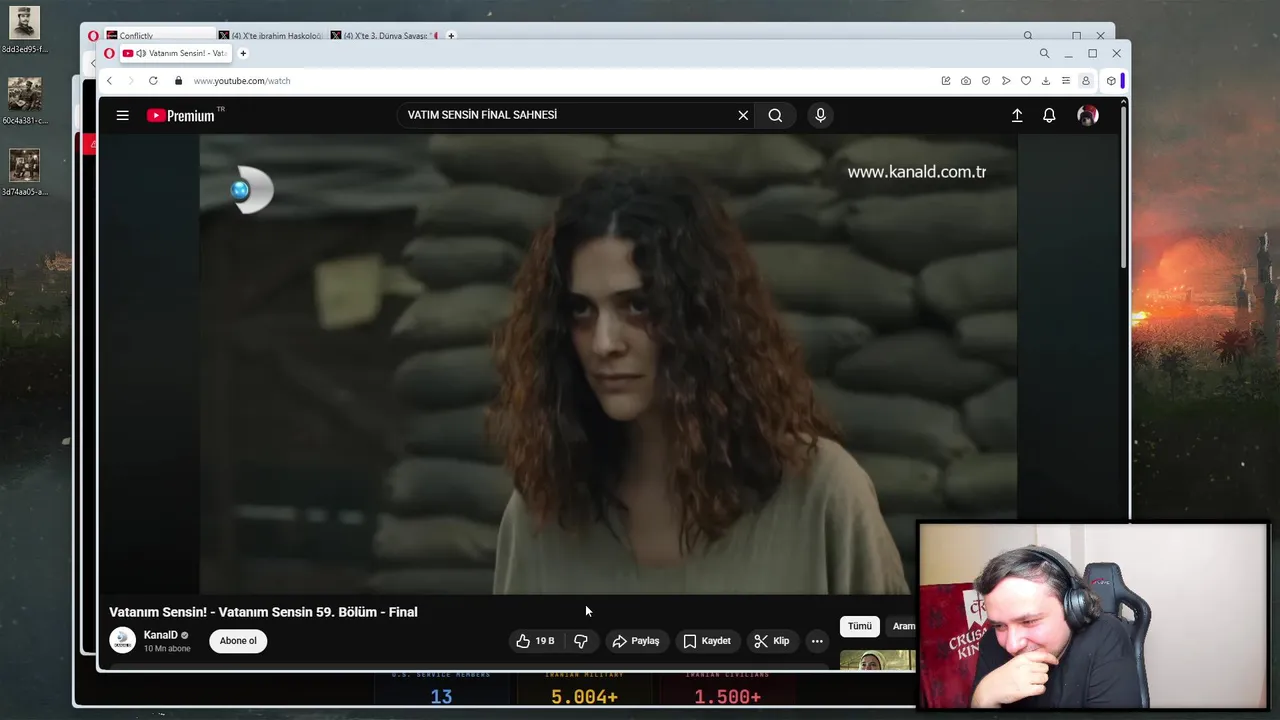Open the YouTube hamburger guide menu
1280x720 pixels.
tap(122, 115)
